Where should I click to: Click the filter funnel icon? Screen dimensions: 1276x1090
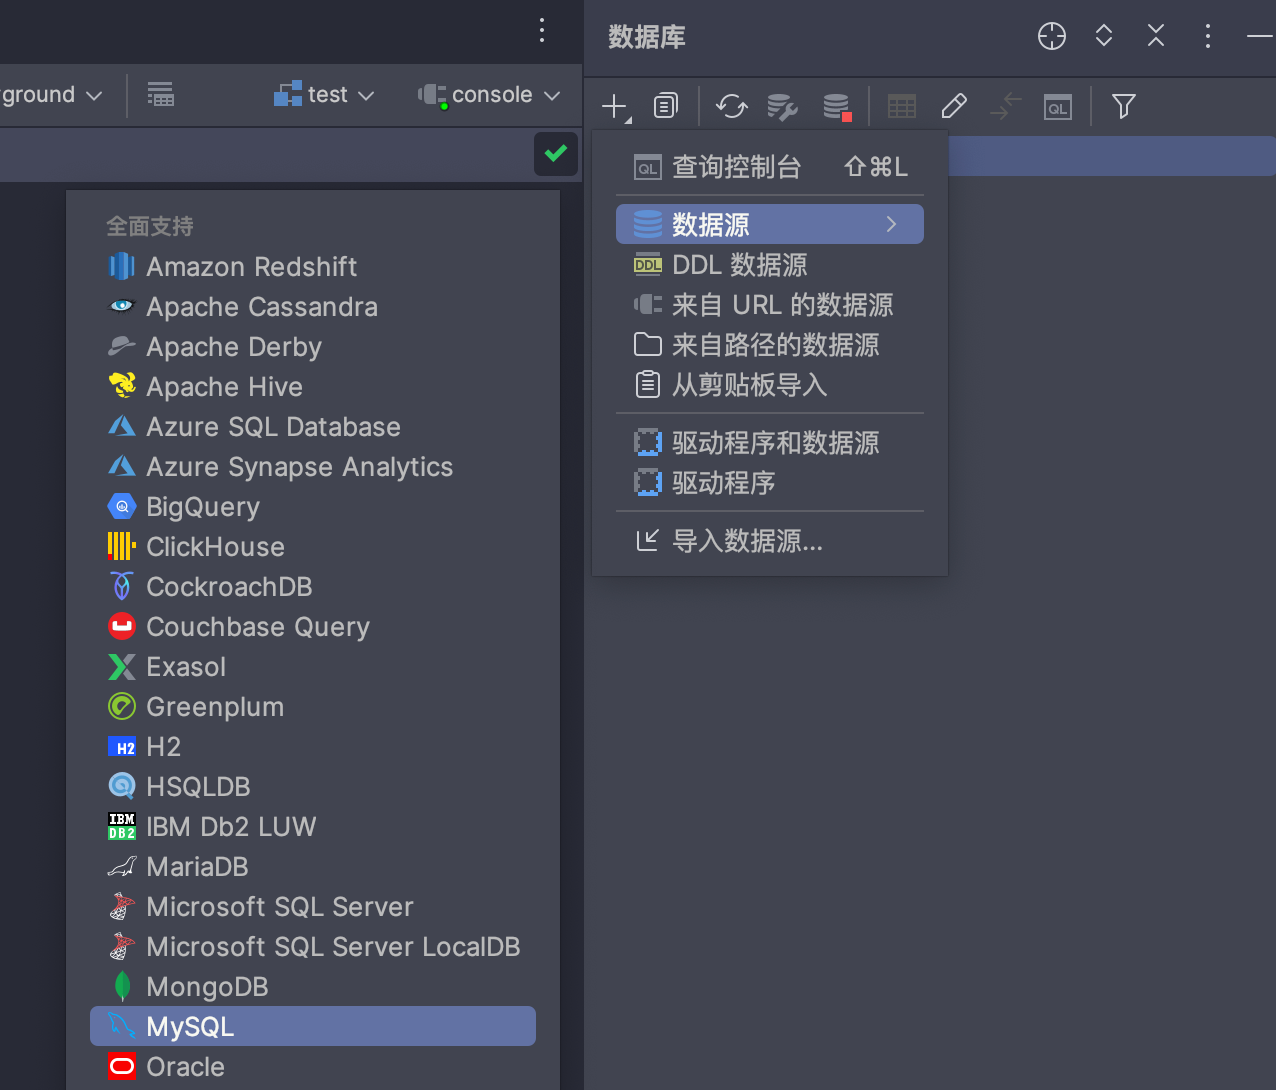pyautogui.click(x=1124, y=106)
